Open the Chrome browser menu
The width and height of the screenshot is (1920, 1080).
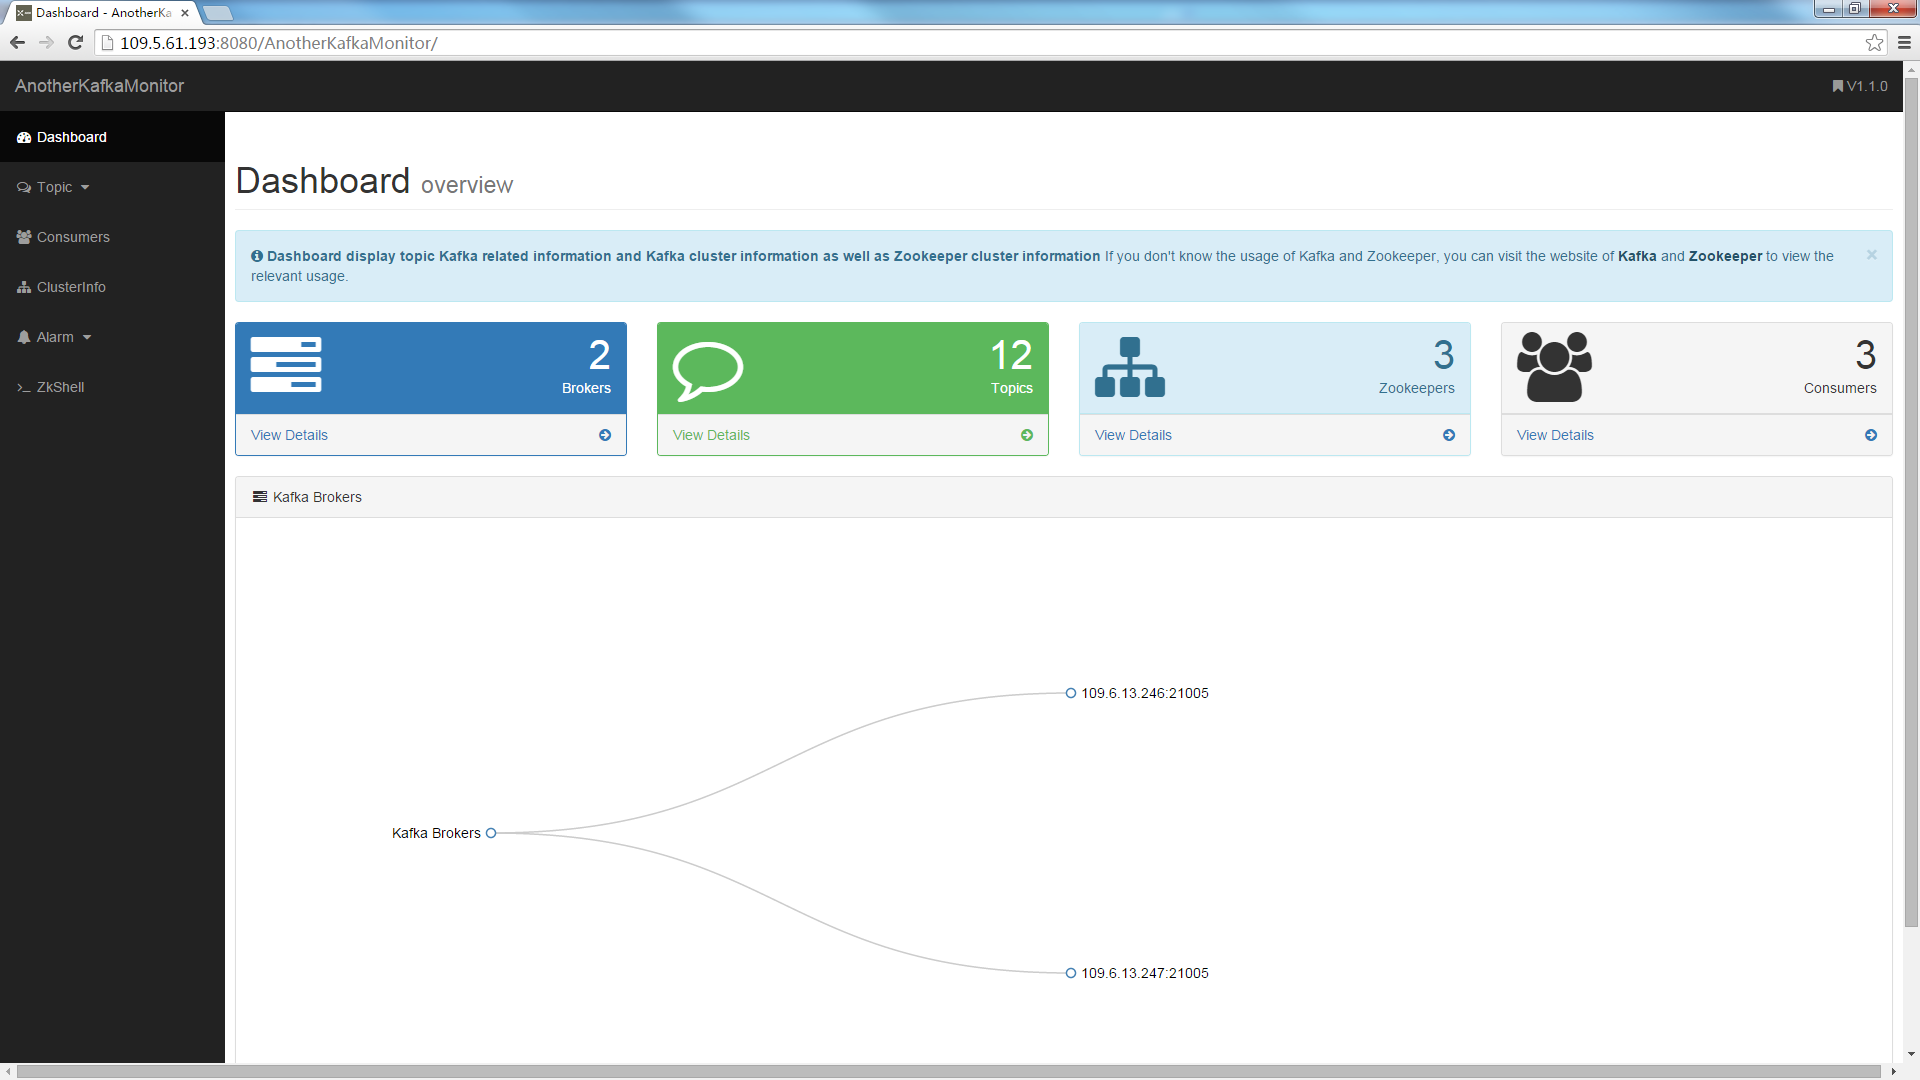click(1904, 43)
